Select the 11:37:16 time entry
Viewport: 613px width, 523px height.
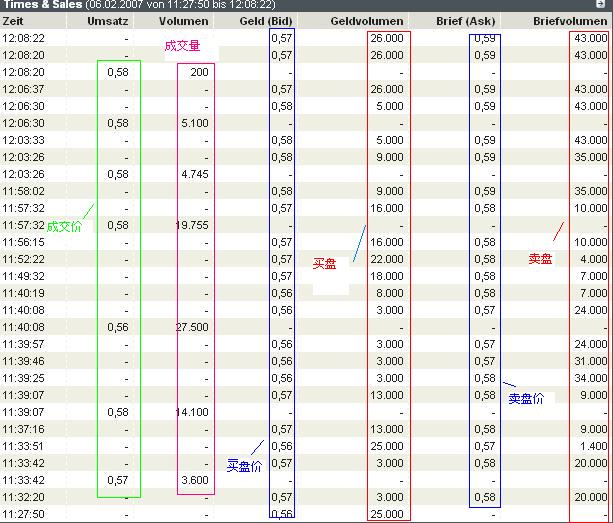23,429
